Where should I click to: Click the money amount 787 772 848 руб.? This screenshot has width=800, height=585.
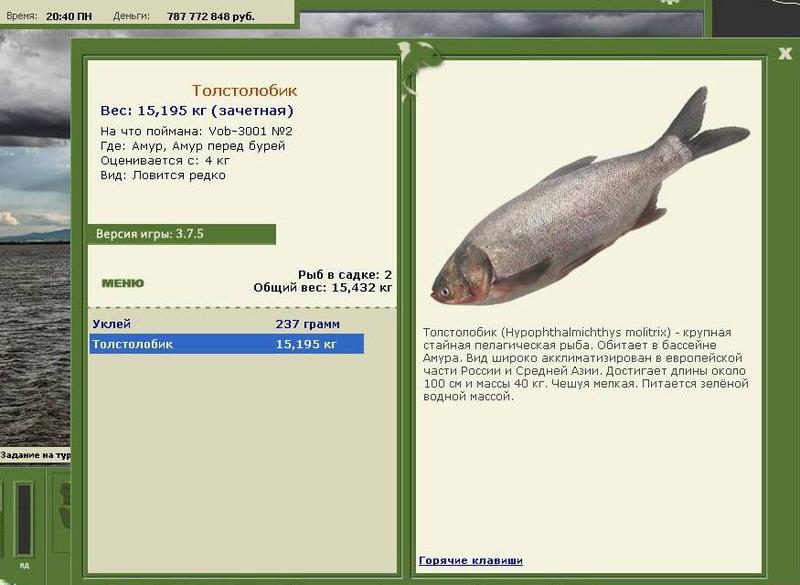(211, 16)
